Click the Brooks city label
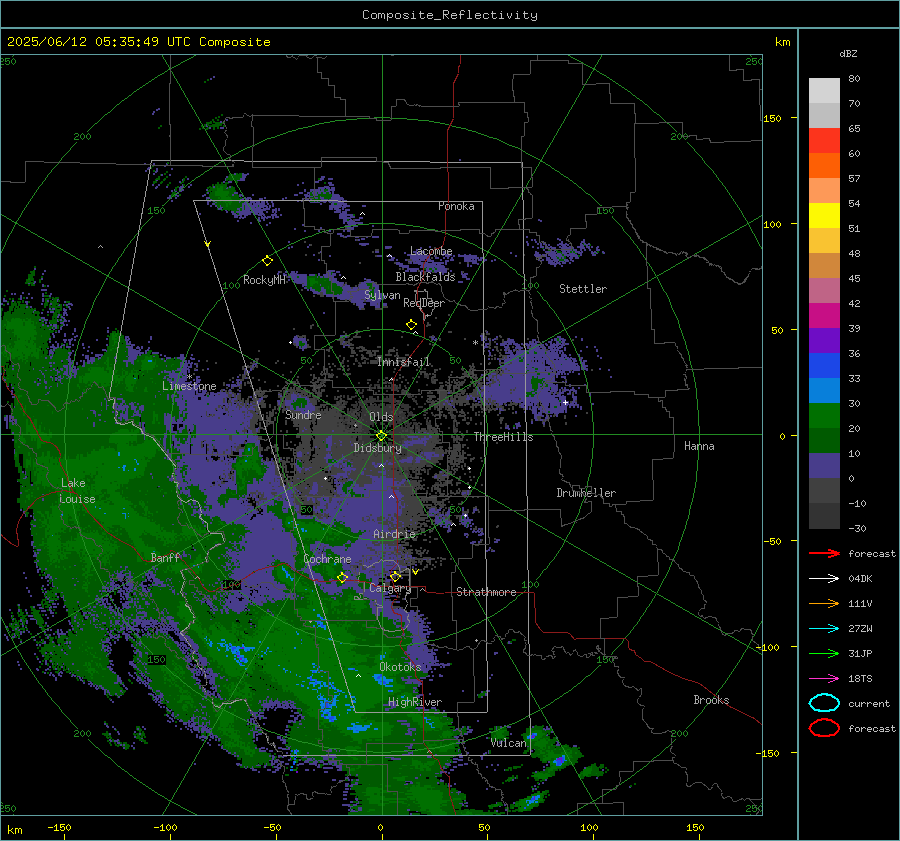 (x=711, y=700)
